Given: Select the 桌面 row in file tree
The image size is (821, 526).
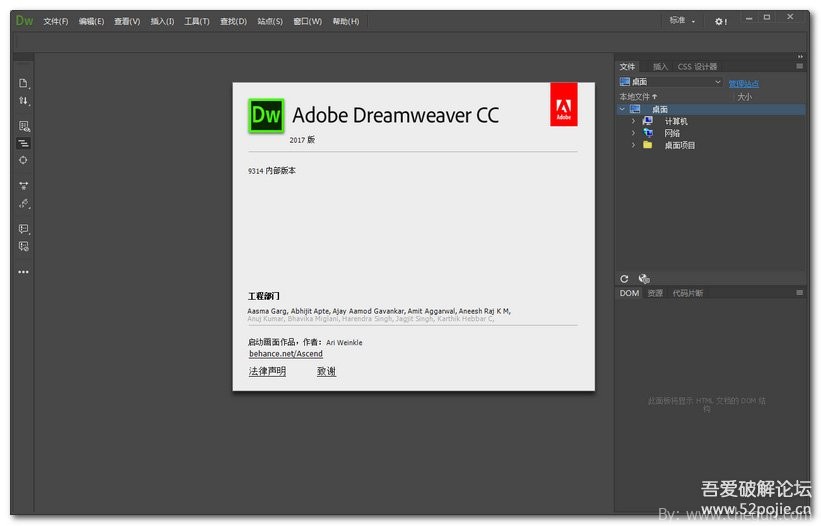Looking at the screenshot, I should click(711, 109).
